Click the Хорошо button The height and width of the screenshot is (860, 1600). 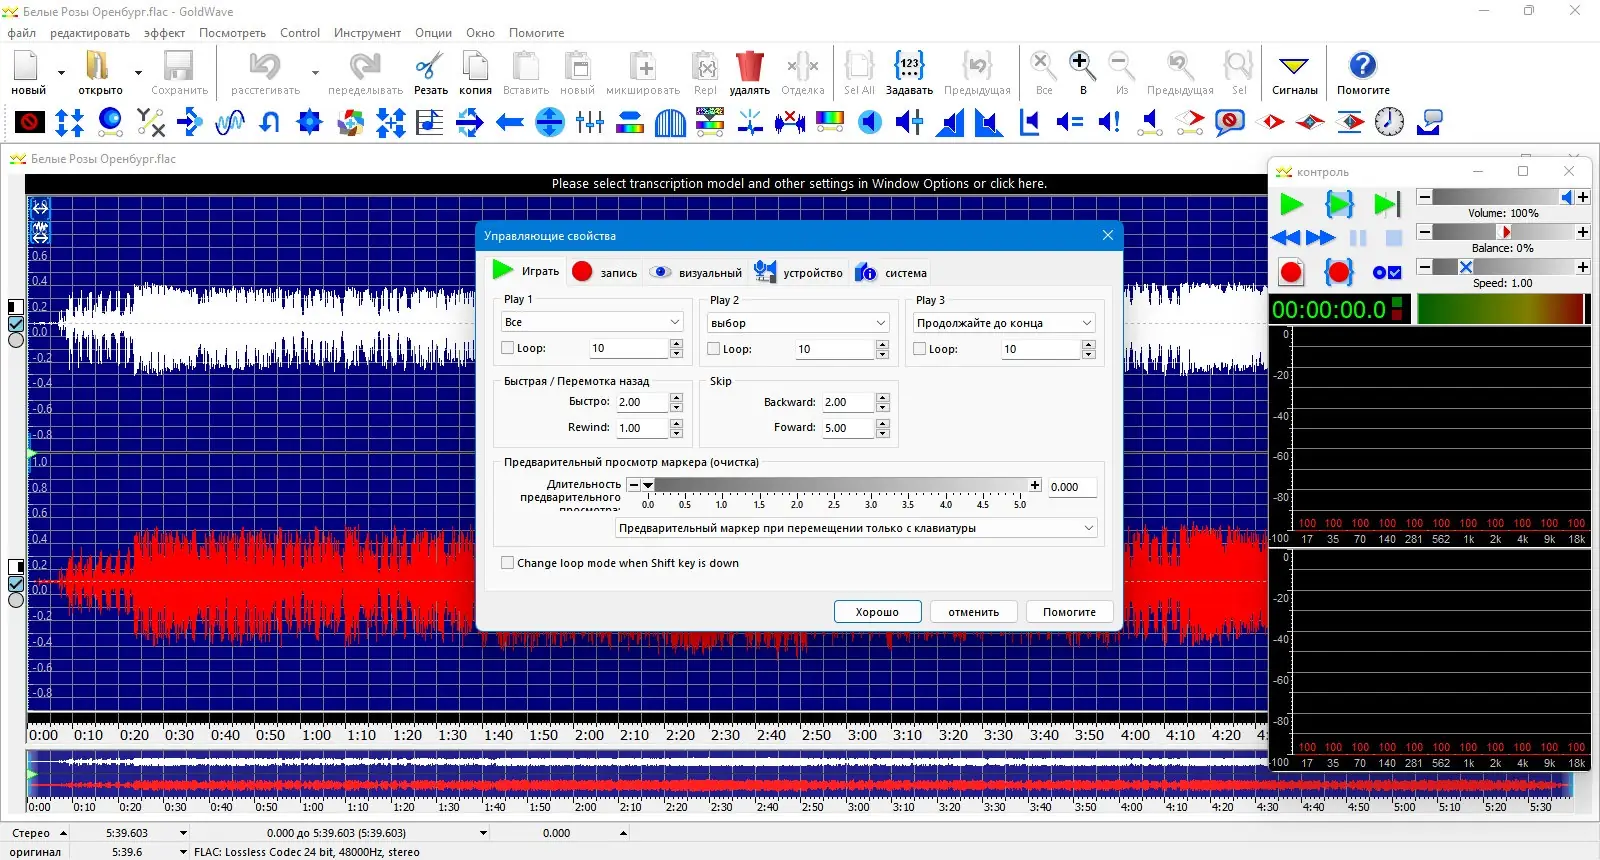tap(877, 612)
